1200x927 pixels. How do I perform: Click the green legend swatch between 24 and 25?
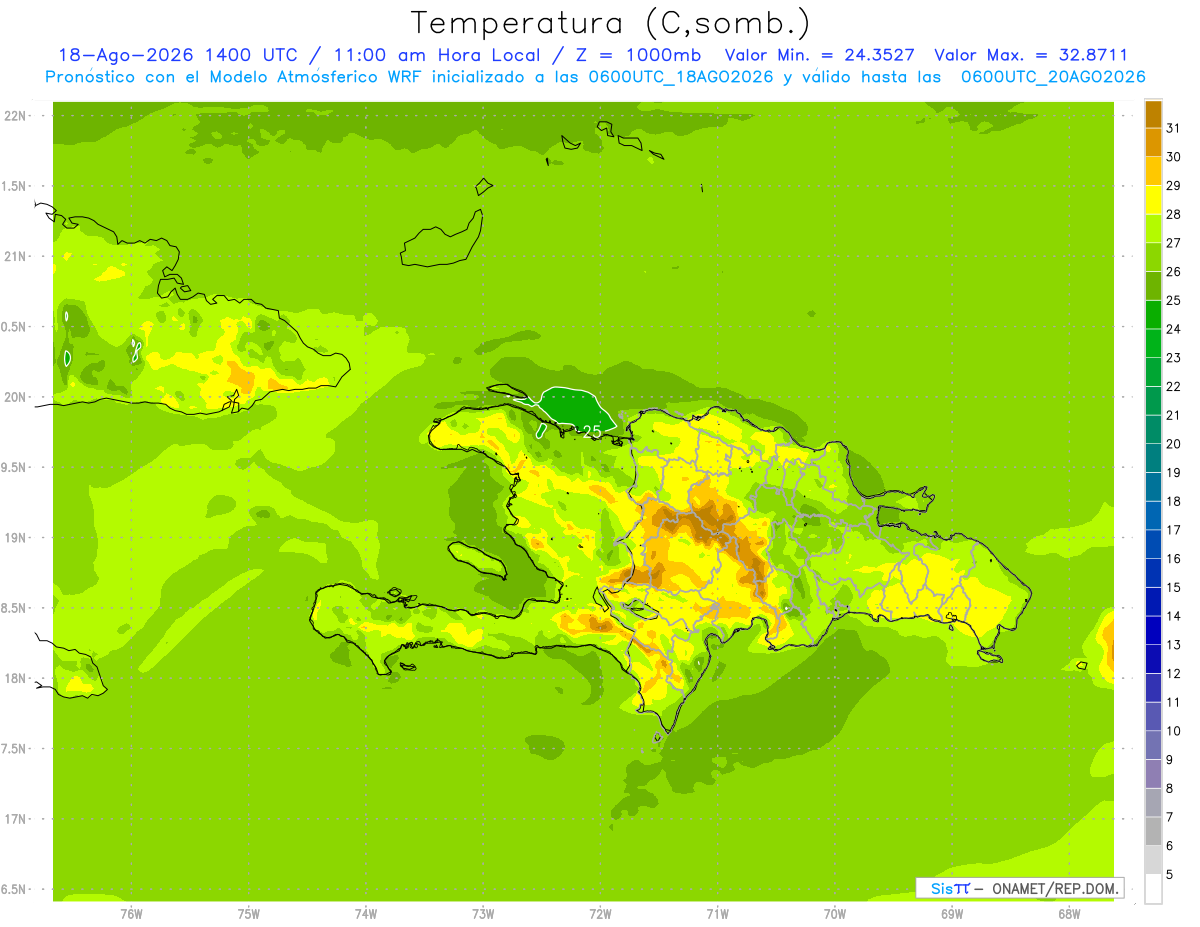click(x=1153, y=315)
